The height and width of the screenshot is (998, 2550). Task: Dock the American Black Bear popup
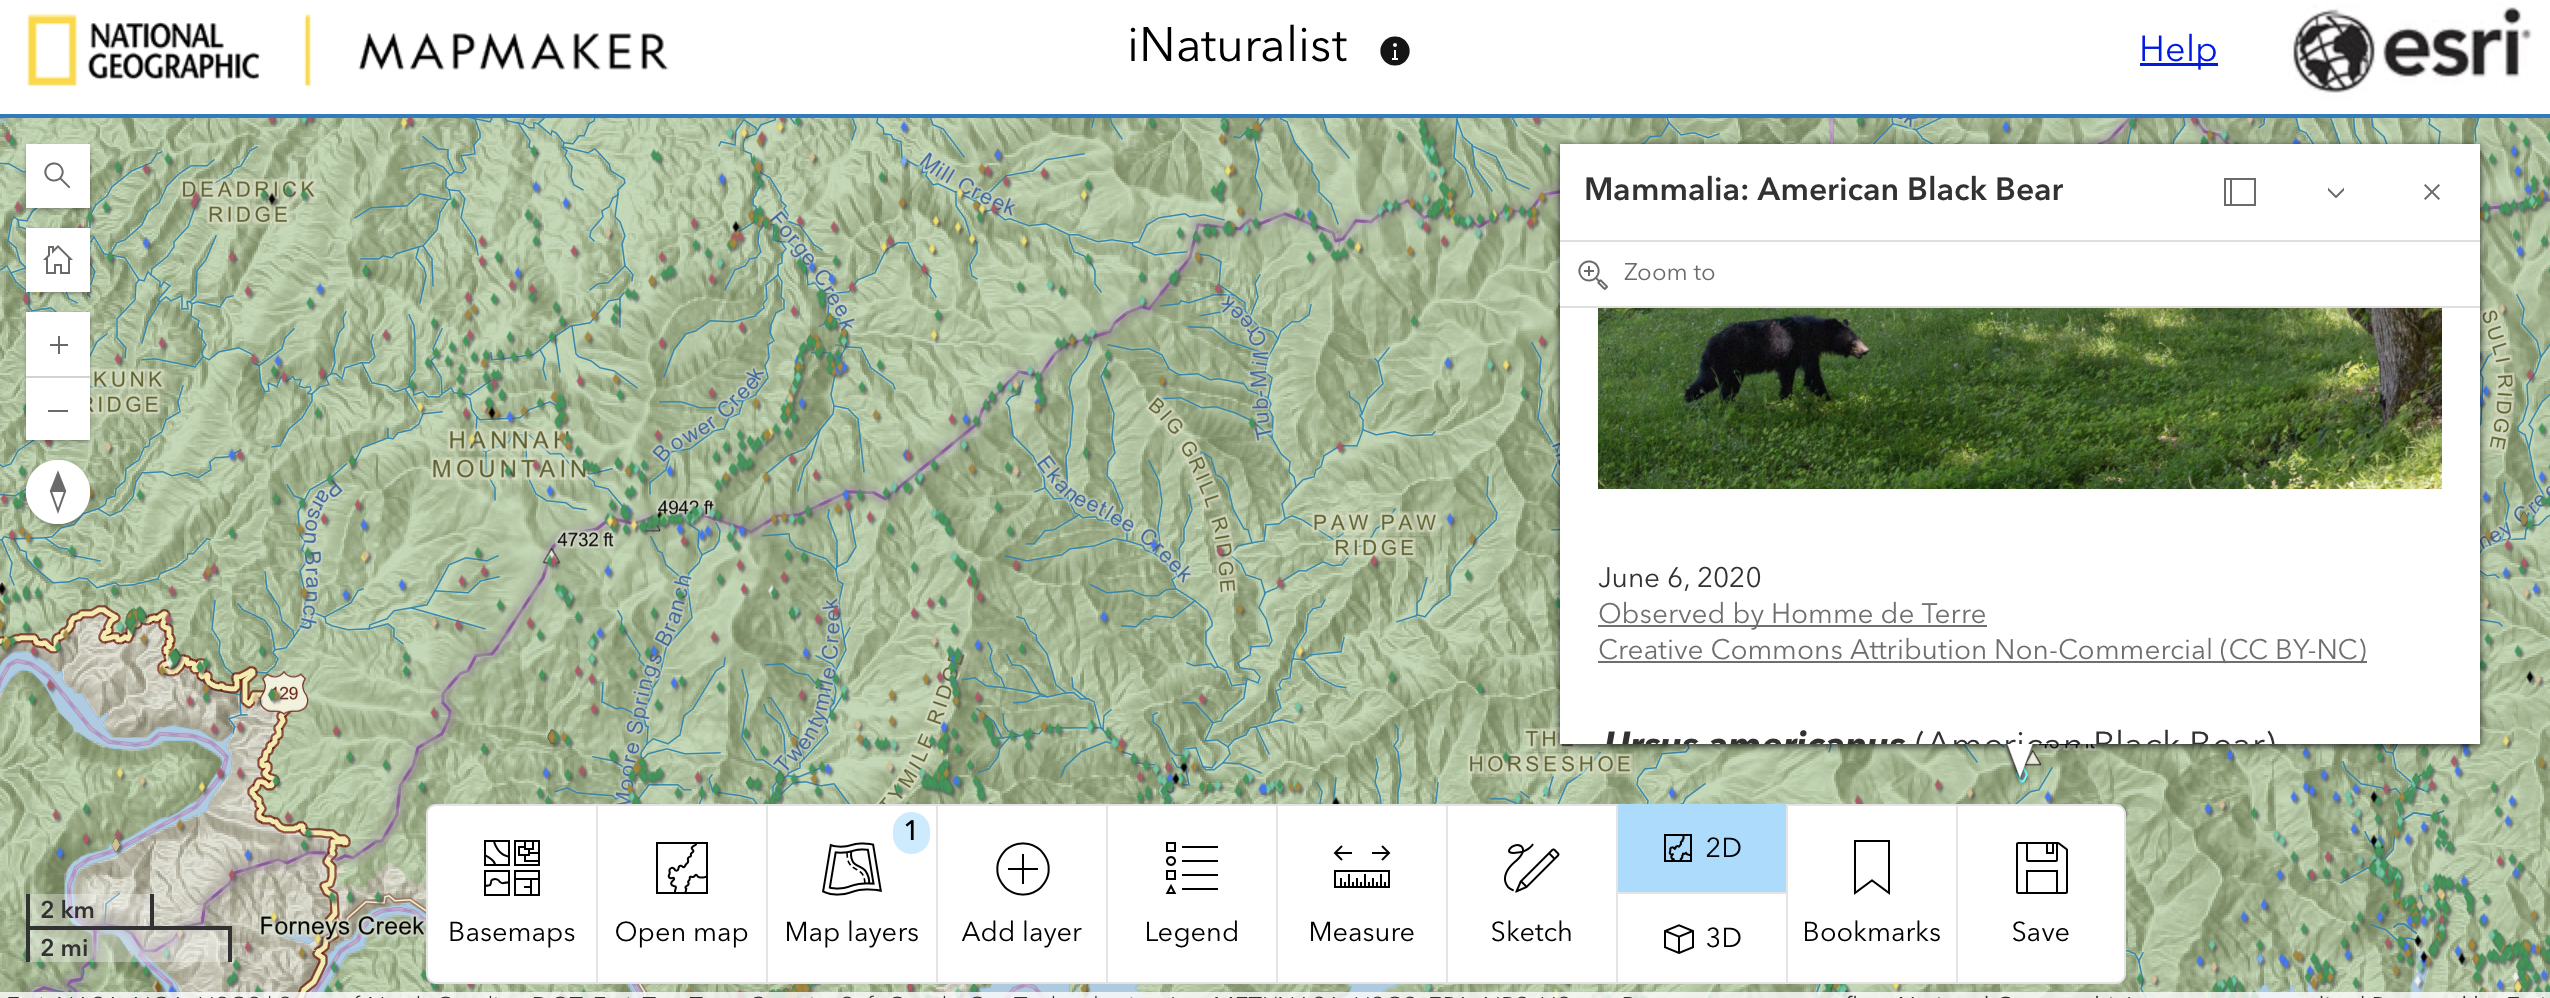point(2240,192)
